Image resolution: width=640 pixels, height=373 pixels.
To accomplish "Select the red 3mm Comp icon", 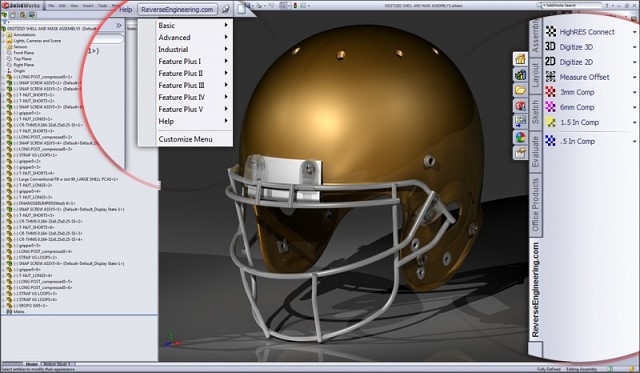I will (x=551, y=92).
